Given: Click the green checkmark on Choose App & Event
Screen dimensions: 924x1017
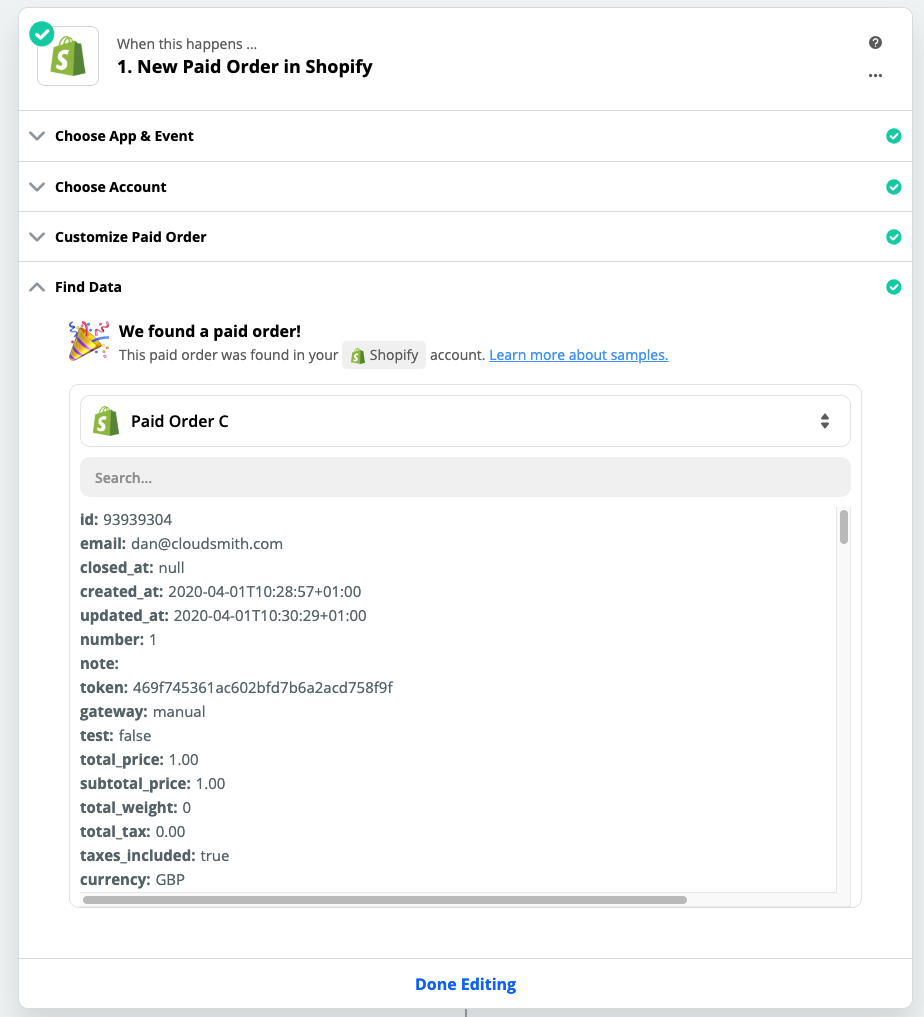Looking at the screenshot, I should tap(894, 136).
